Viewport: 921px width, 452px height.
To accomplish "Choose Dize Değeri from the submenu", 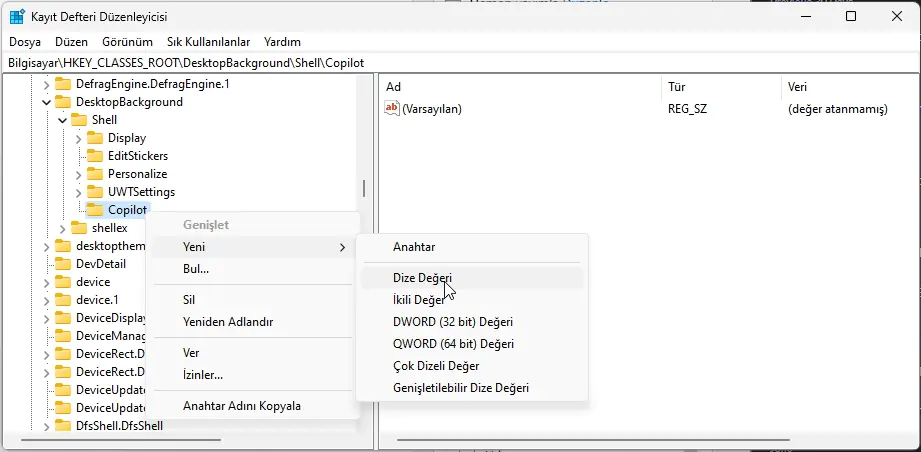I will (422, 277).
